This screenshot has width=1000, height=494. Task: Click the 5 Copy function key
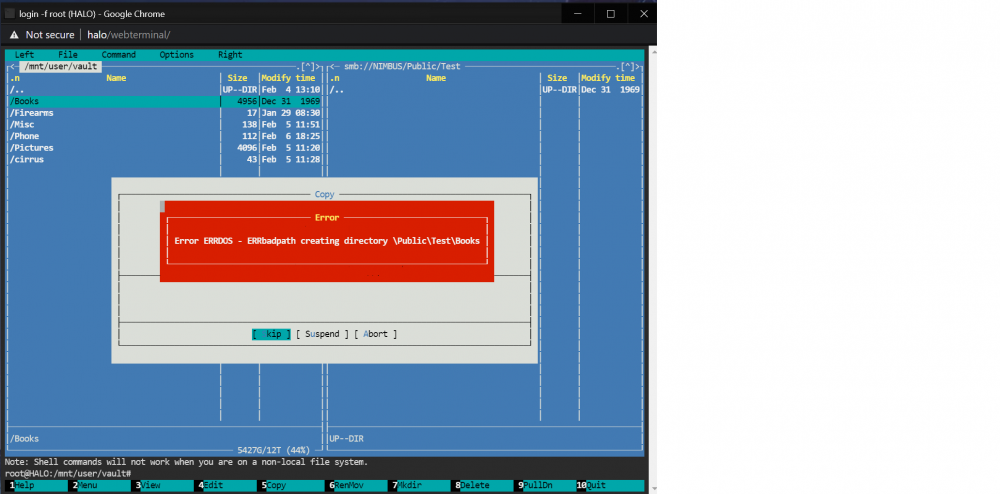coord(290,486)
